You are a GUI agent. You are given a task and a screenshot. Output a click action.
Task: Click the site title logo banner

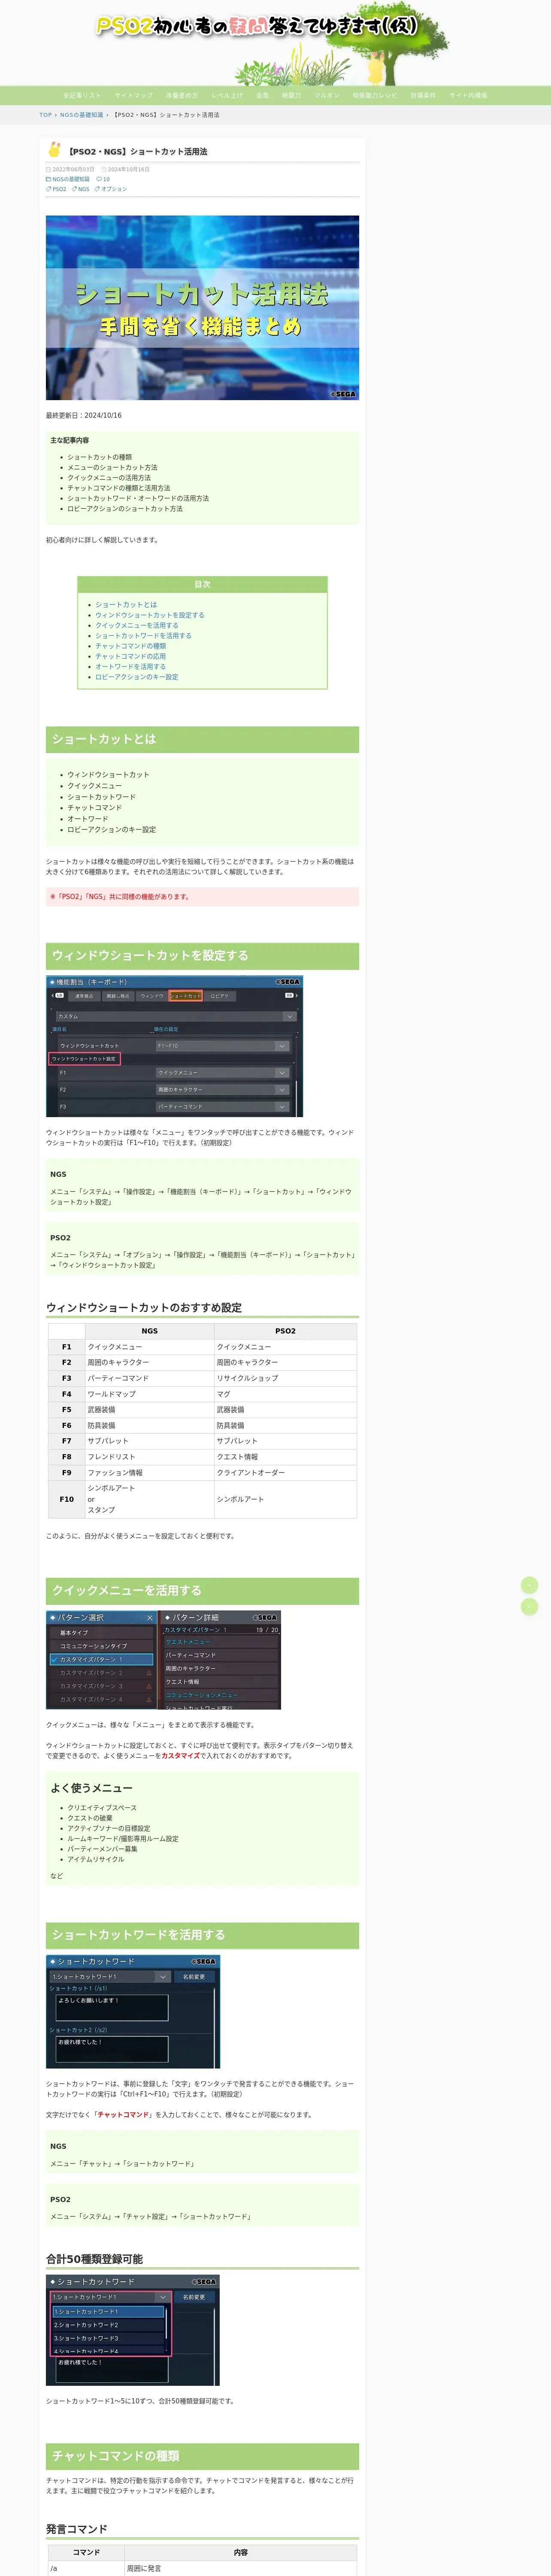pos(256,26)
